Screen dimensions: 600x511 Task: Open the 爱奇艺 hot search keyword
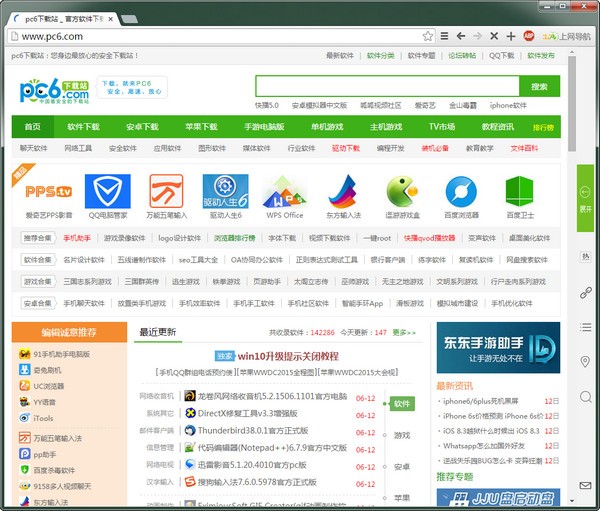coord(425,105)
